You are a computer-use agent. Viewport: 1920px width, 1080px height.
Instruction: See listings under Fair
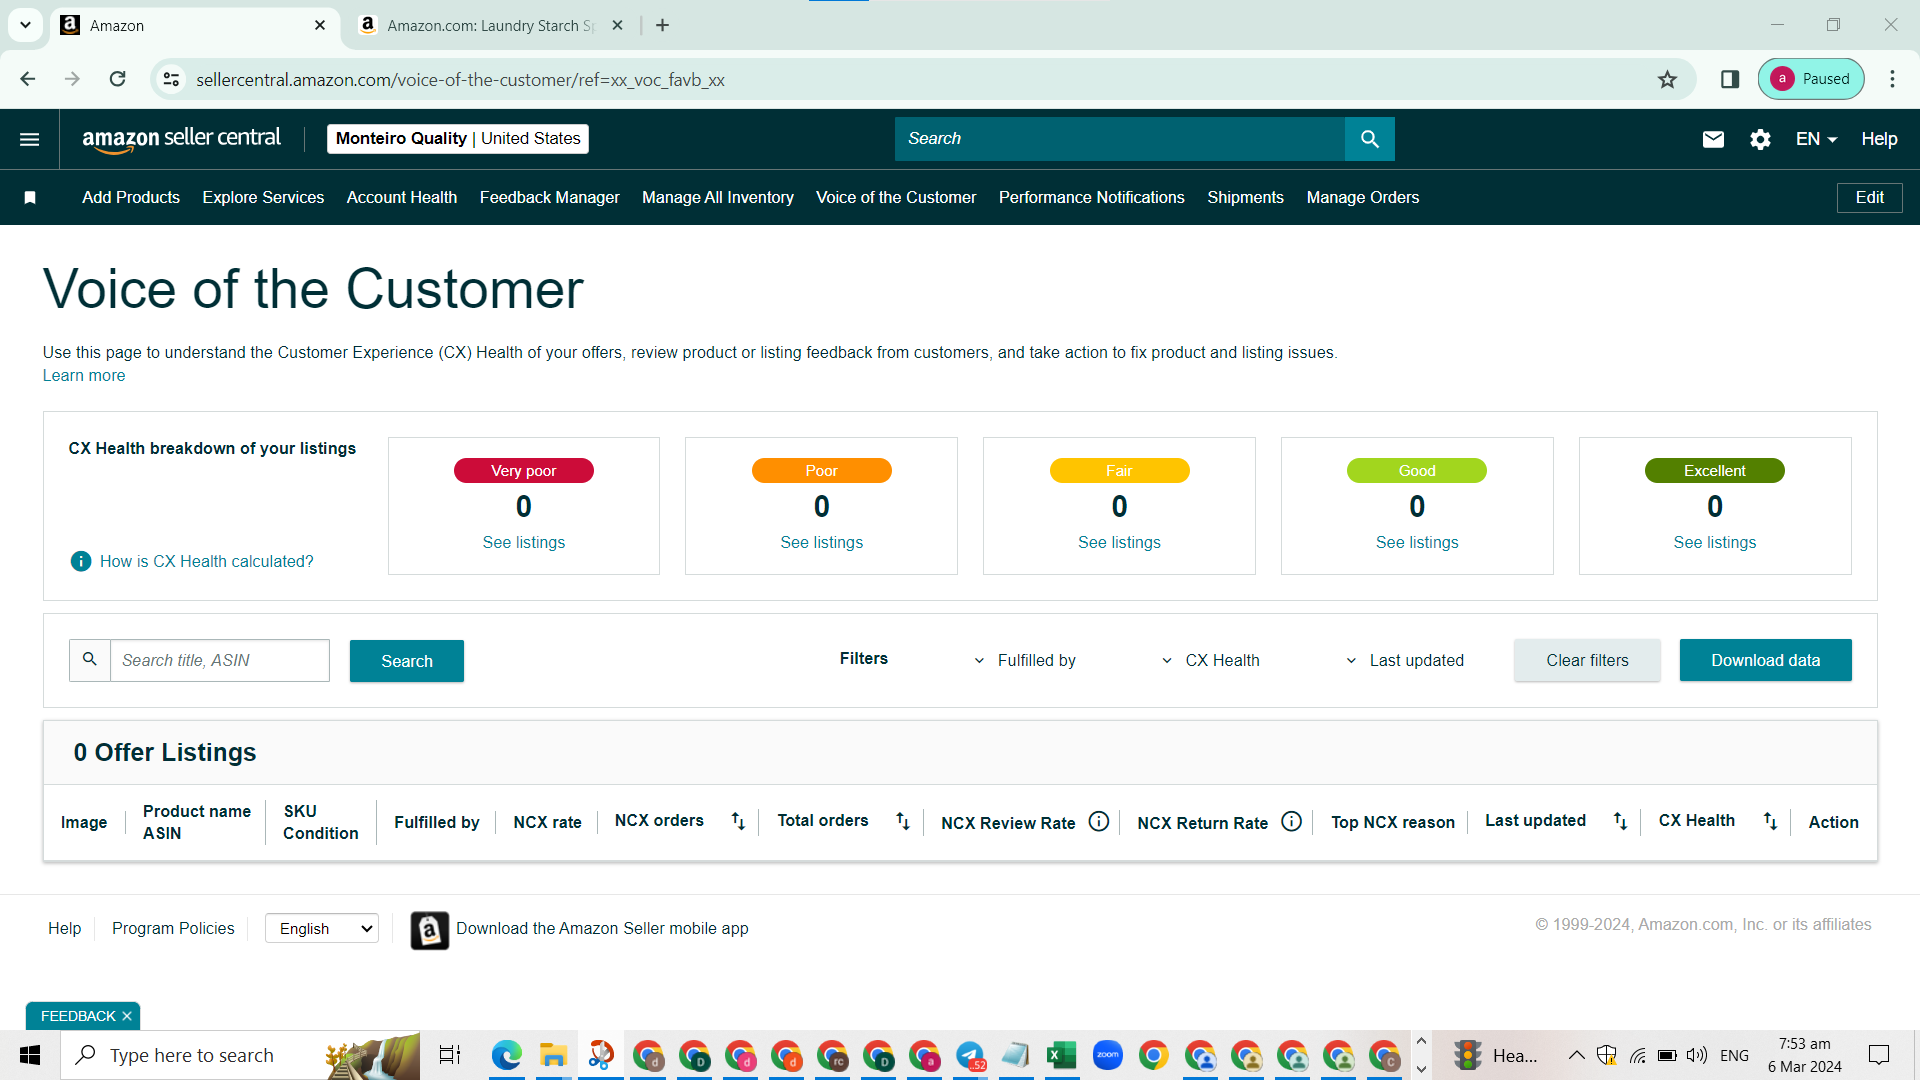(1120, 543)
